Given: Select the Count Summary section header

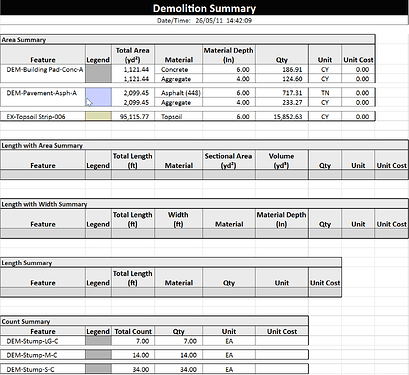Looking at the screenshot, I should 154,321.
